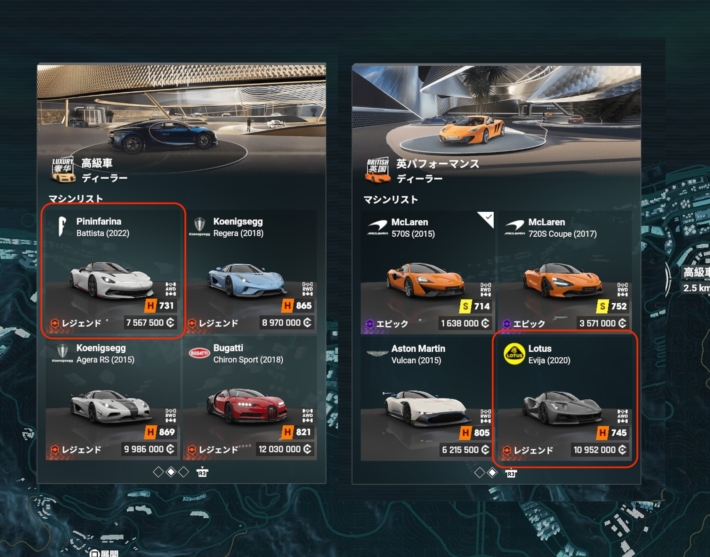The width and height of the screenshot is (710, 557).
Task: Click the red Bugatti brand logo
Action: click(199, 353)
